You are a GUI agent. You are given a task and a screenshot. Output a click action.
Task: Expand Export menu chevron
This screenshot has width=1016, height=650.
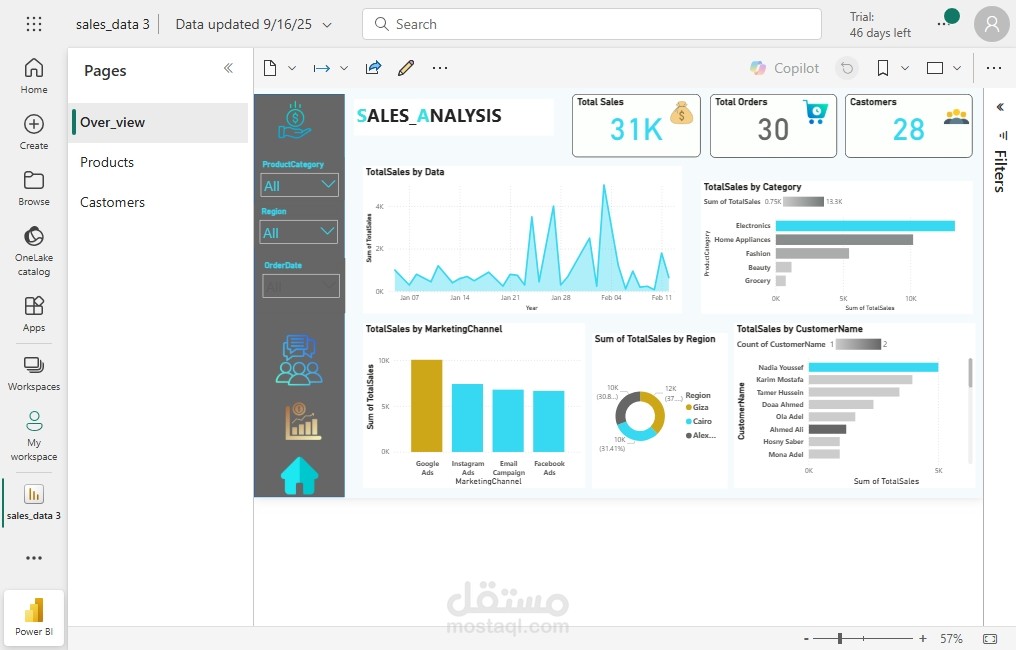[344, 68]
